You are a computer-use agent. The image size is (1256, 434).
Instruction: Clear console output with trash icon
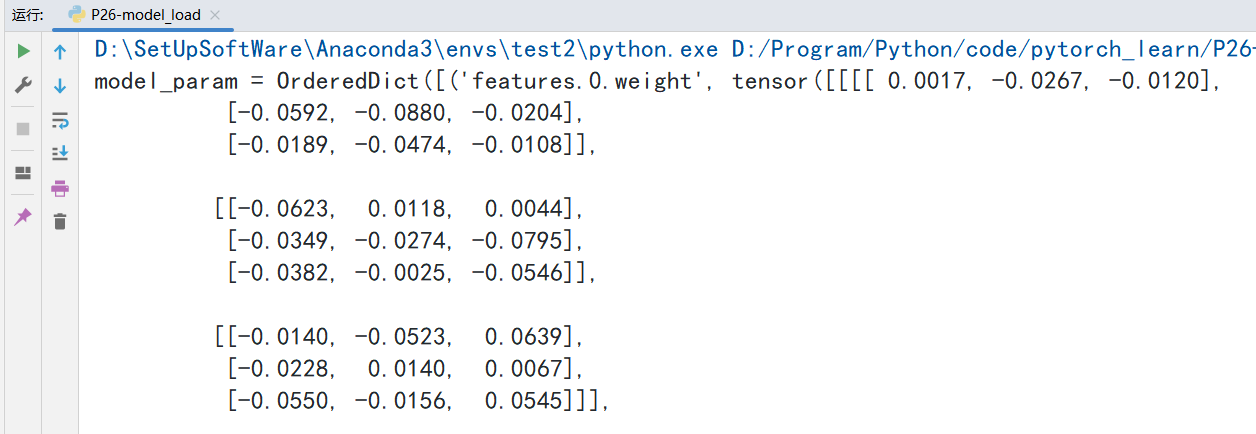60,221
